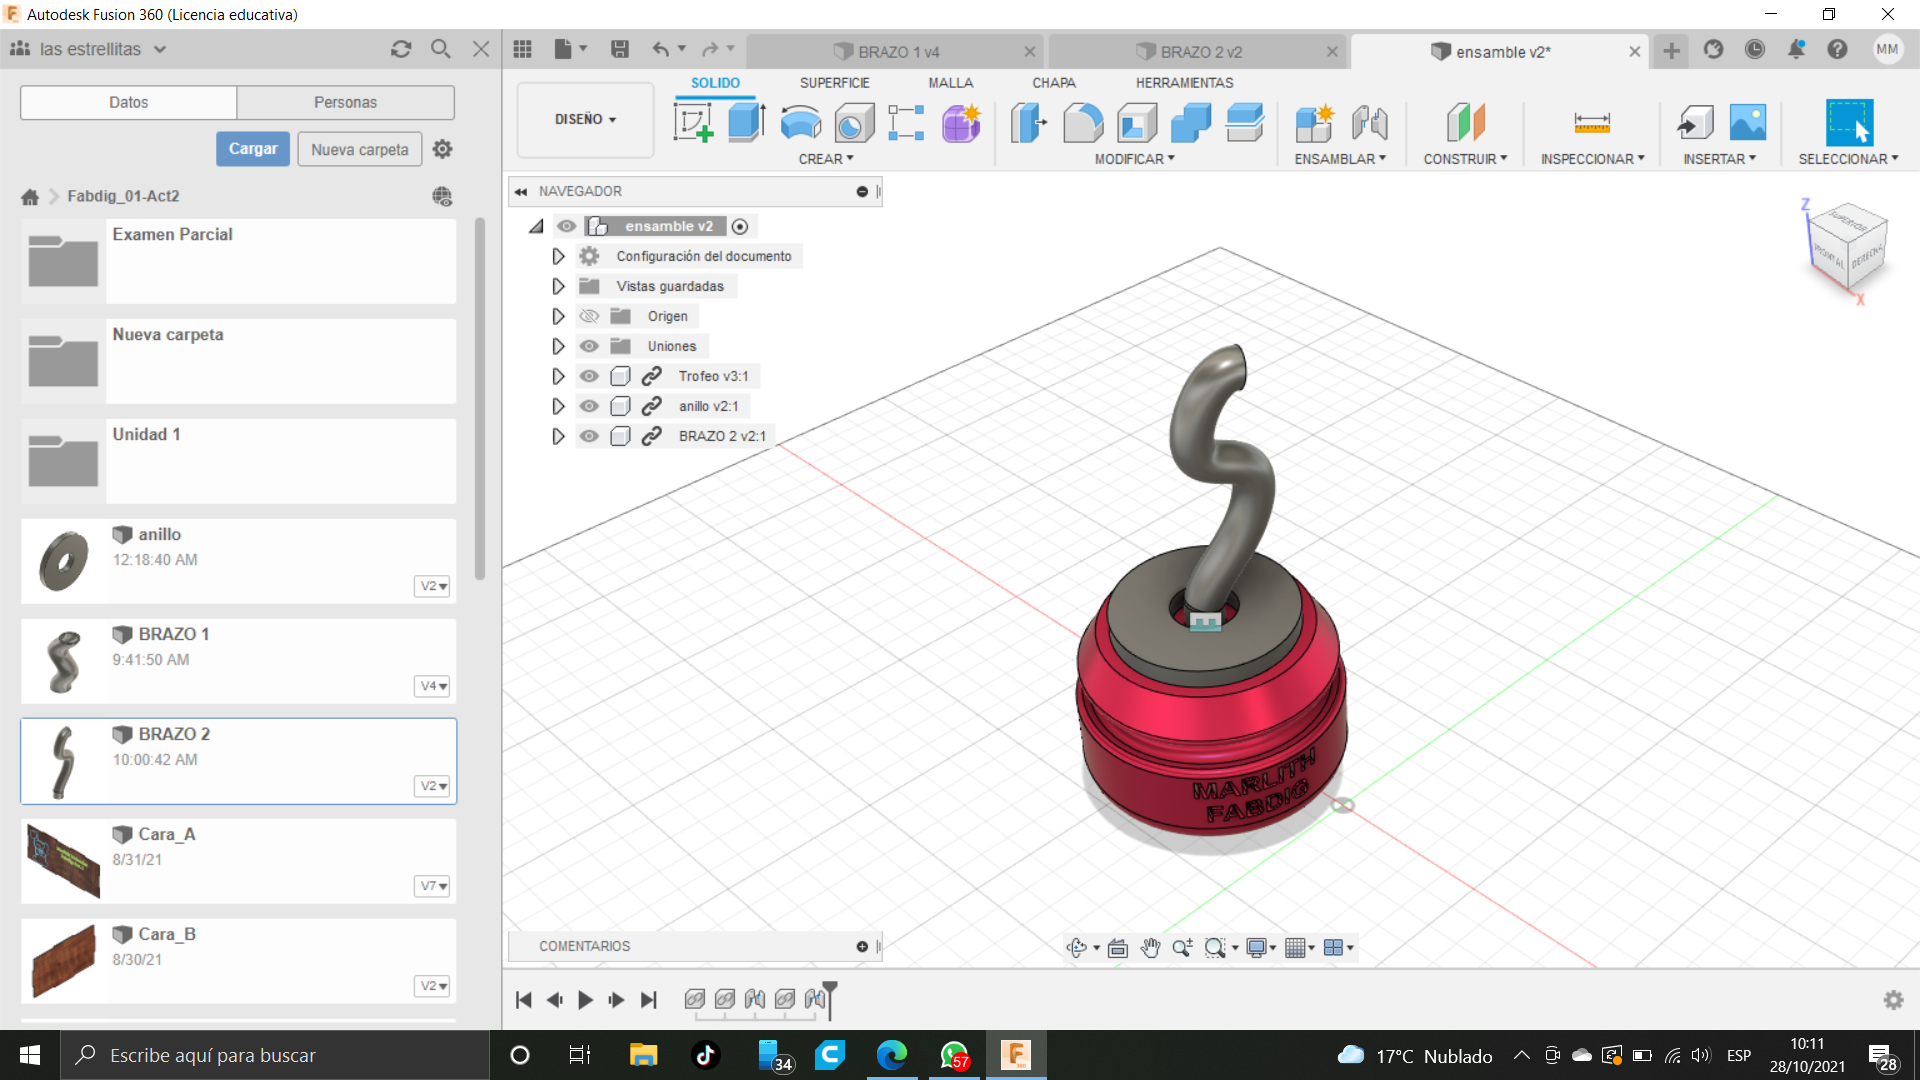1920x1080 pixels.
Task: Hide the BRAZO 2 v2:1 component
Action: [589, 436]
